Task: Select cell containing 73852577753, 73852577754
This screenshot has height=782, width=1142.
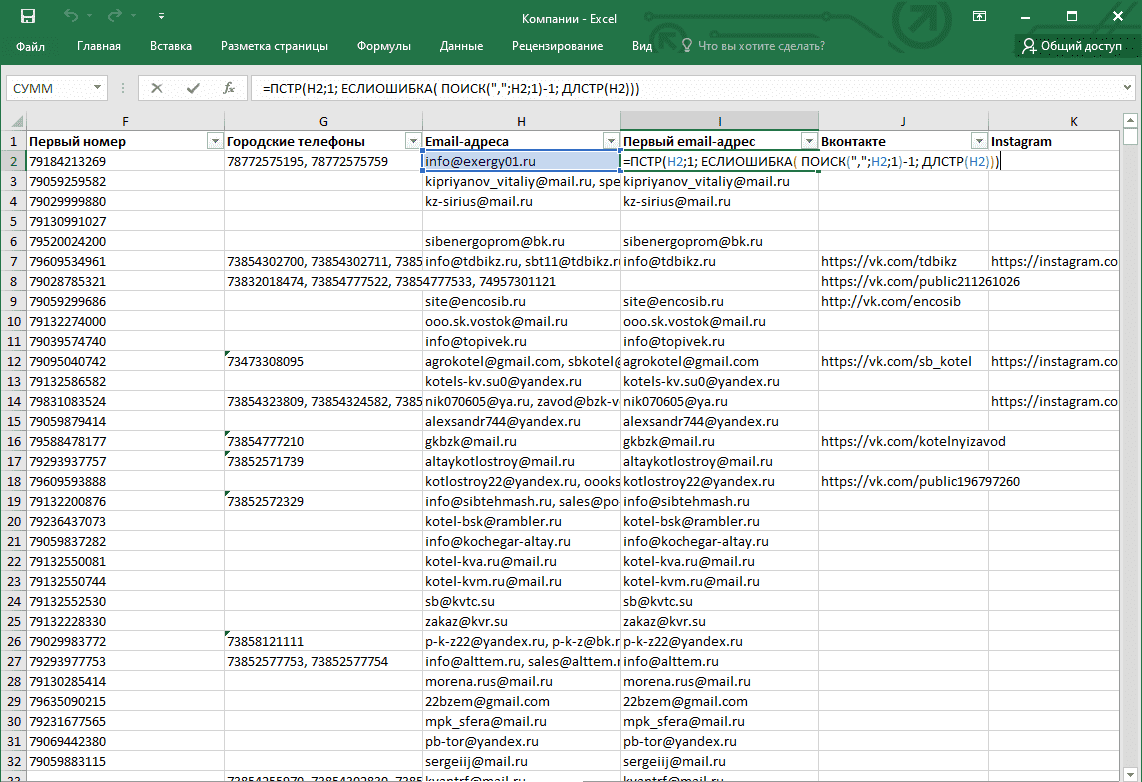Action: [x=323, y=661]
